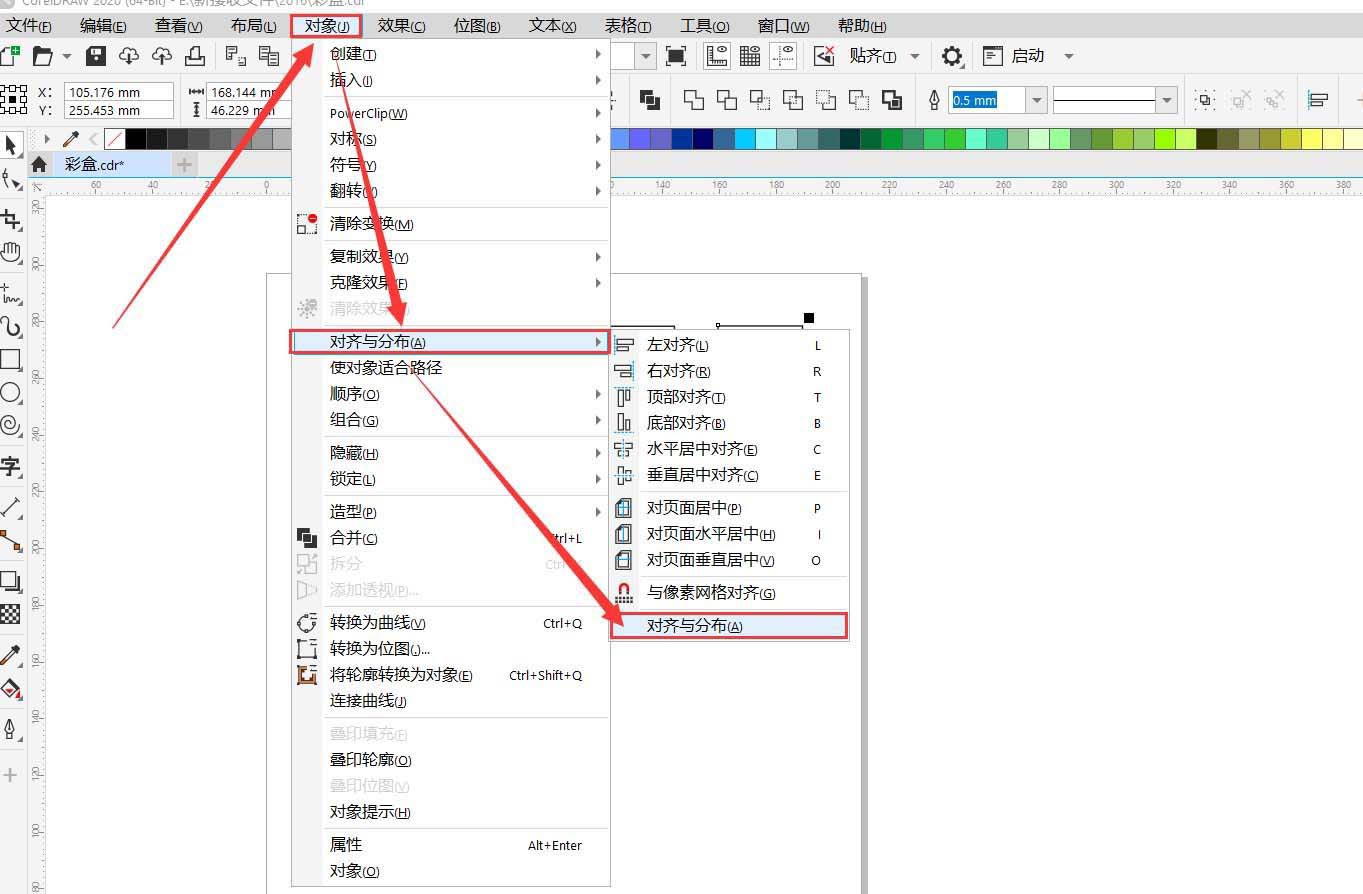Select the Rectangle tool
The width and height of the screenshot is (1363, 894).
point(12,360)
